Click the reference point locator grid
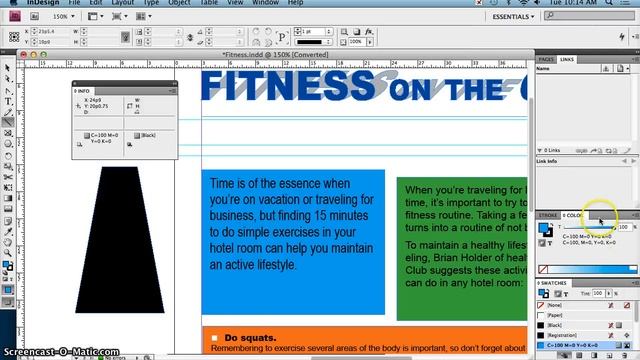Screen dimensions: 640x360 (x=14, y=37)
